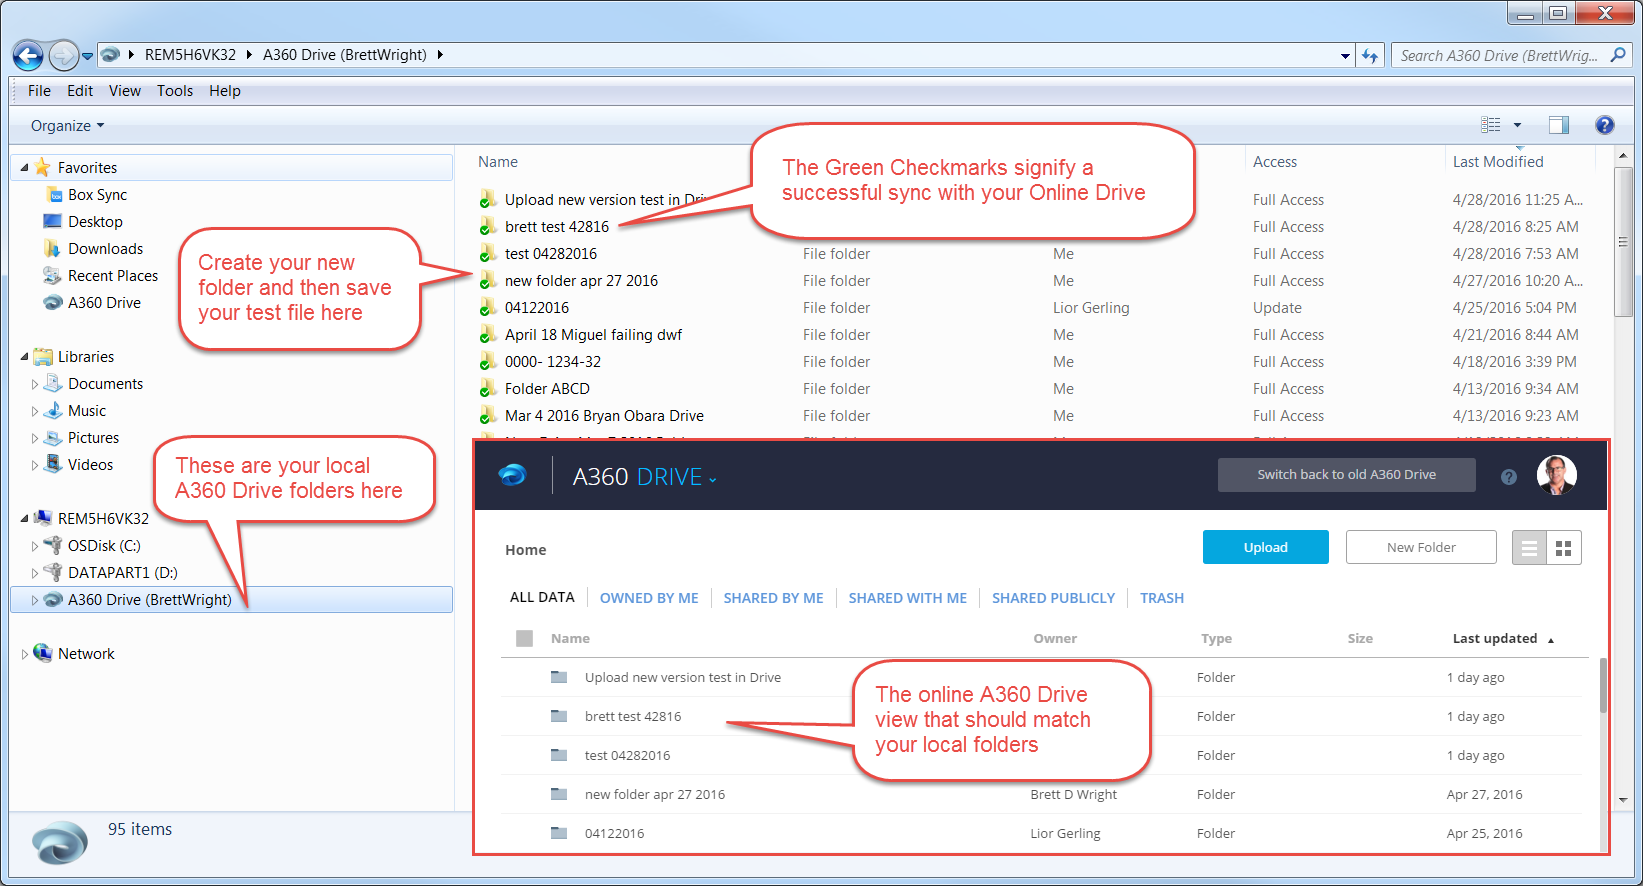Open the TRASH tab

(x=1162, y=598)
